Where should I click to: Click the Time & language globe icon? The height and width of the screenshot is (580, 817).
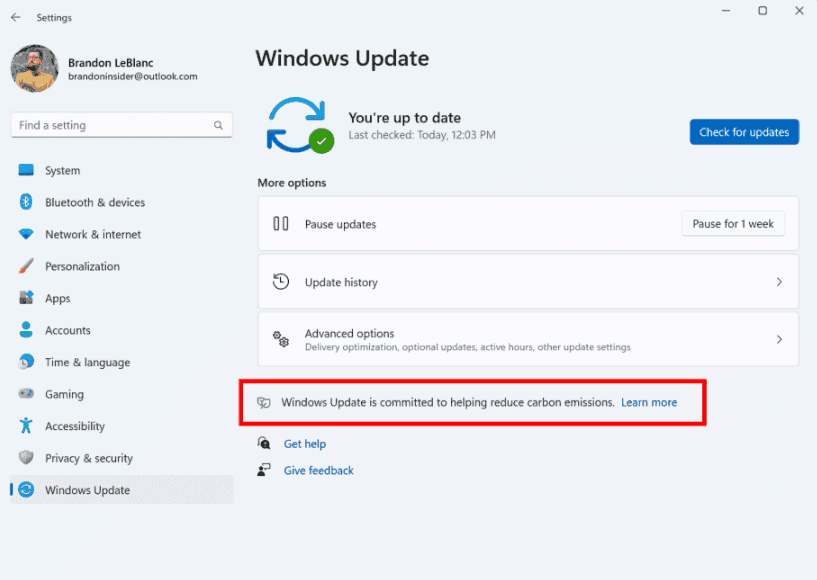(x=26, y=361)
